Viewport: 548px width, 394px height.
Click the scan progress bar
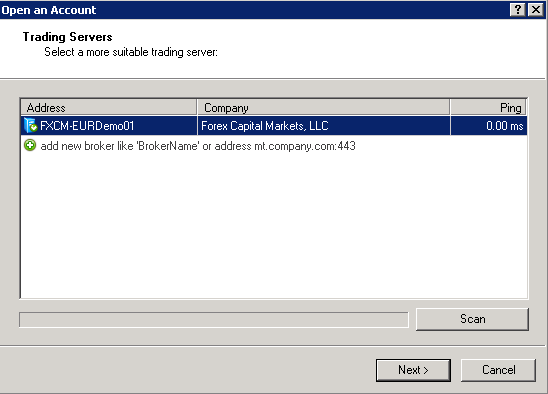[214, 320]
